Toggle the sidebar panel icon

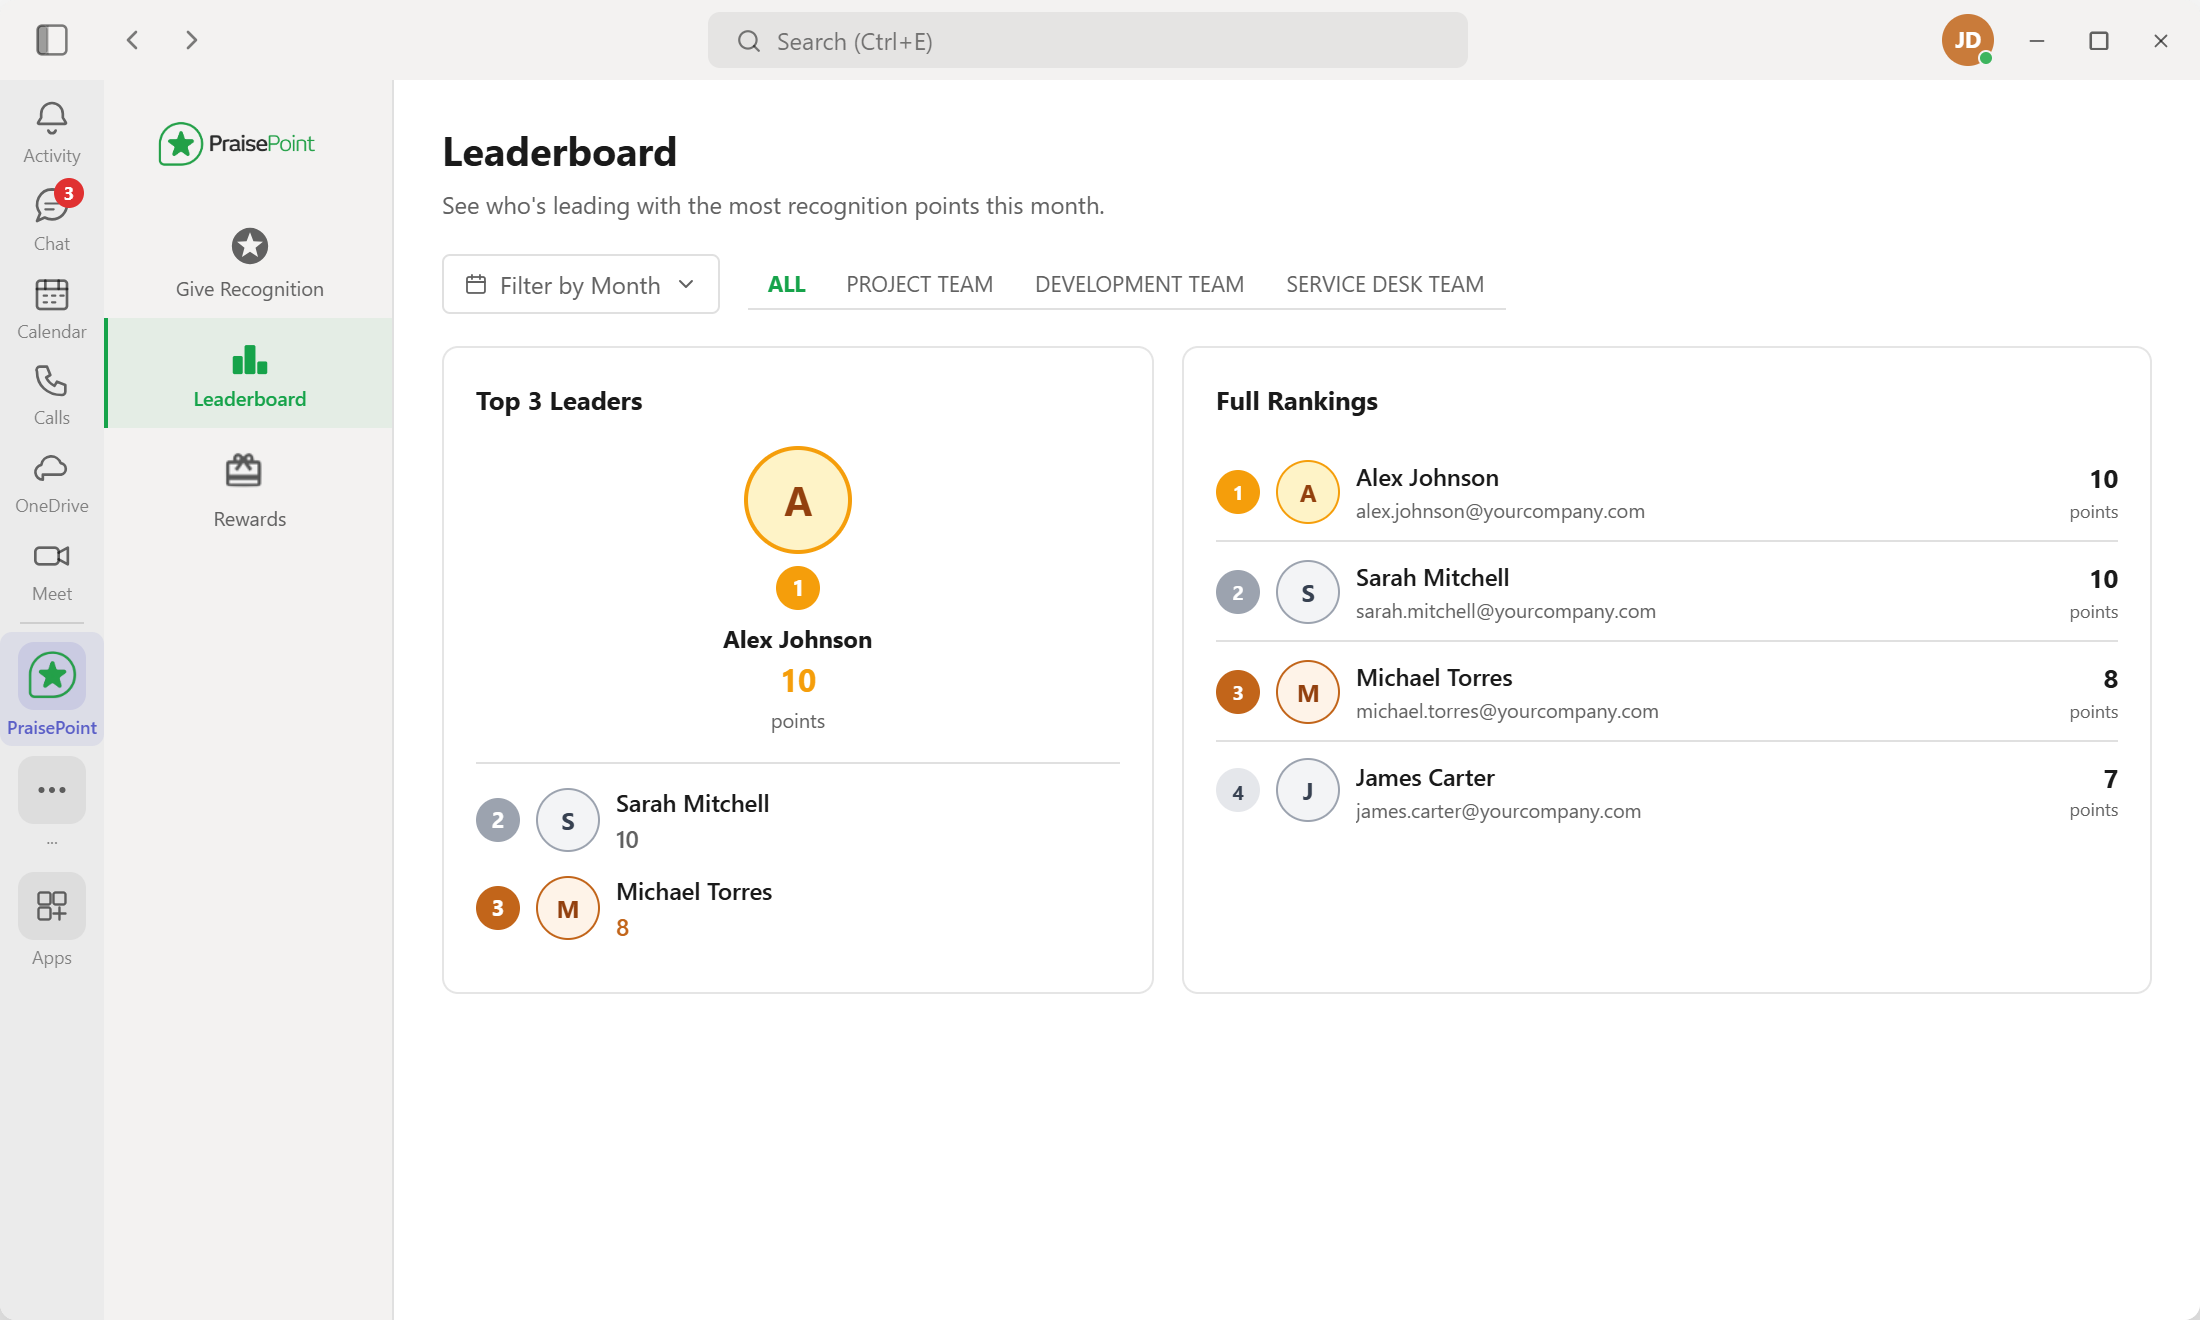pyautogui.click(x=52, y=40)
